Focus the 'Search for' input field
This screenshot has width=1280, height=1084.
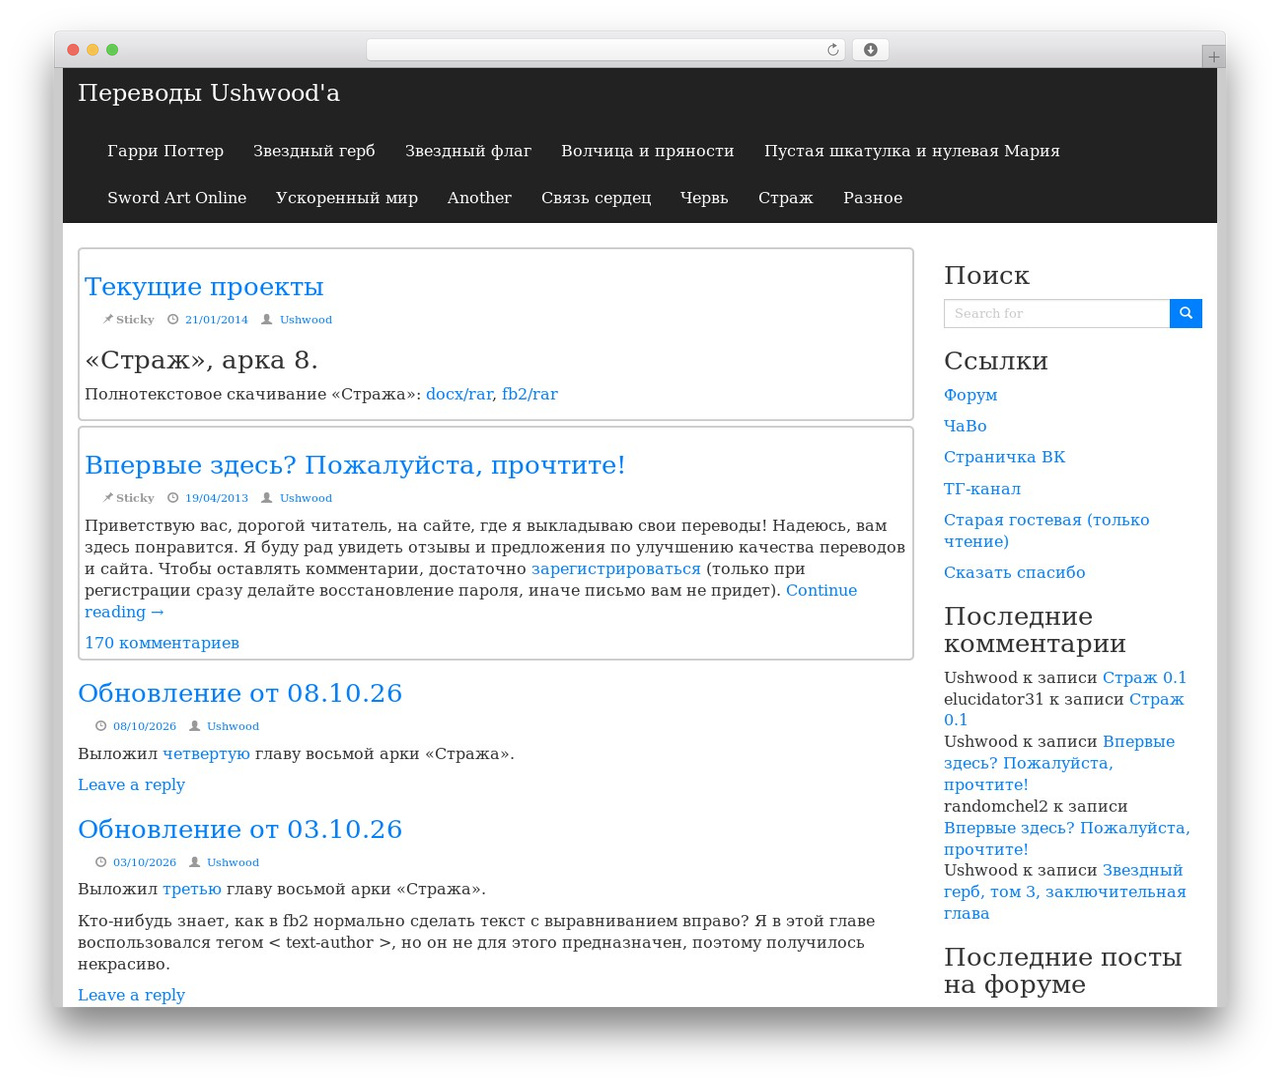1057,313
